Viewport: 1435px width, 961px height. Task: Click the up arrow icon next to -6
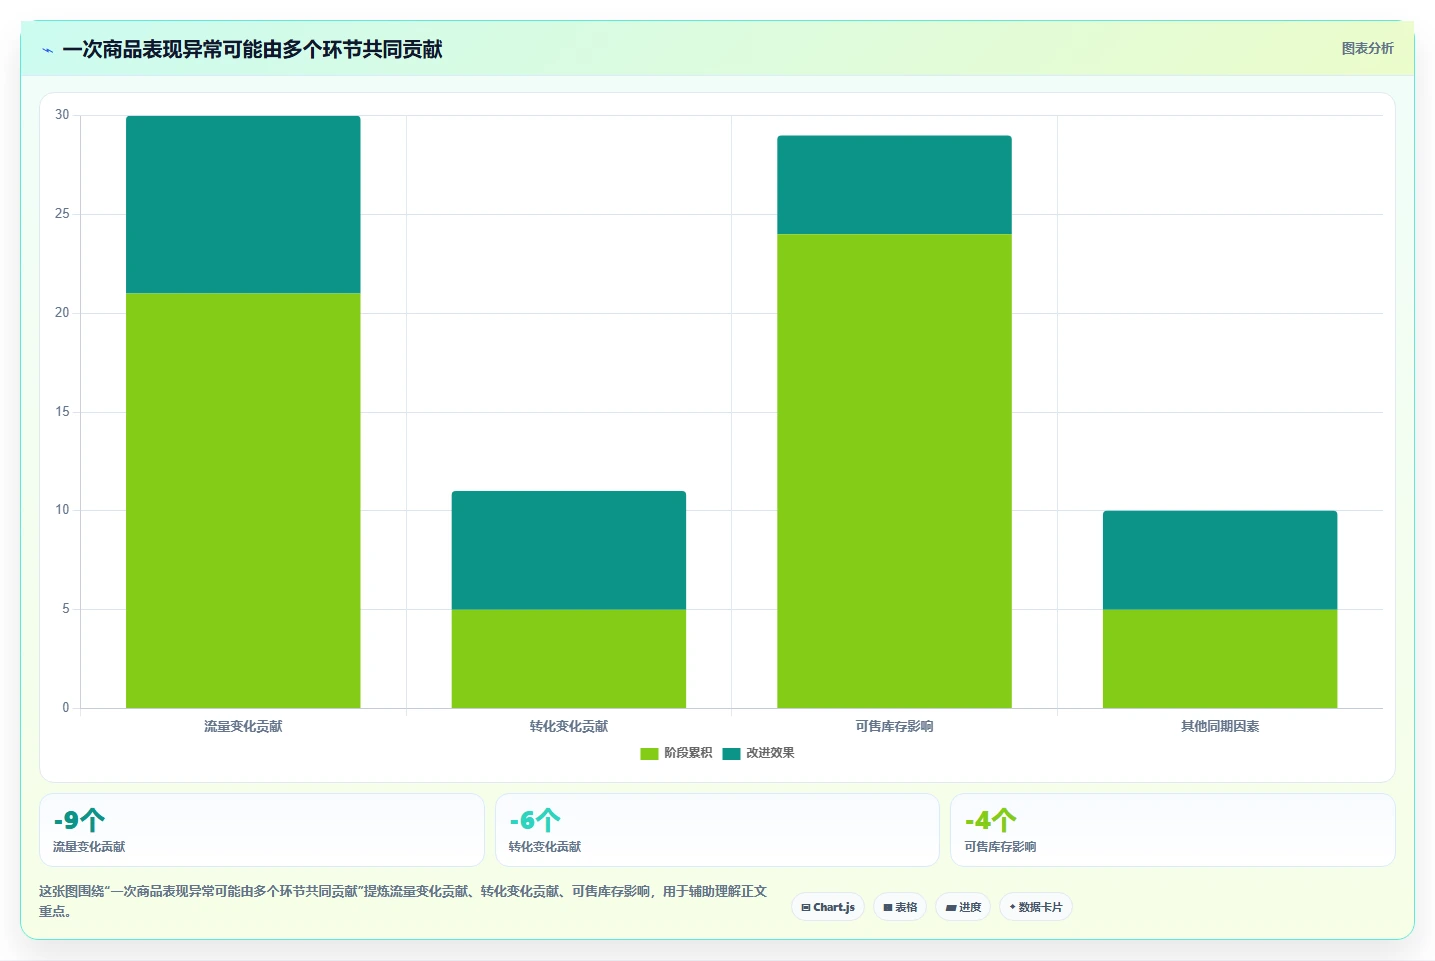click(548, 820)
